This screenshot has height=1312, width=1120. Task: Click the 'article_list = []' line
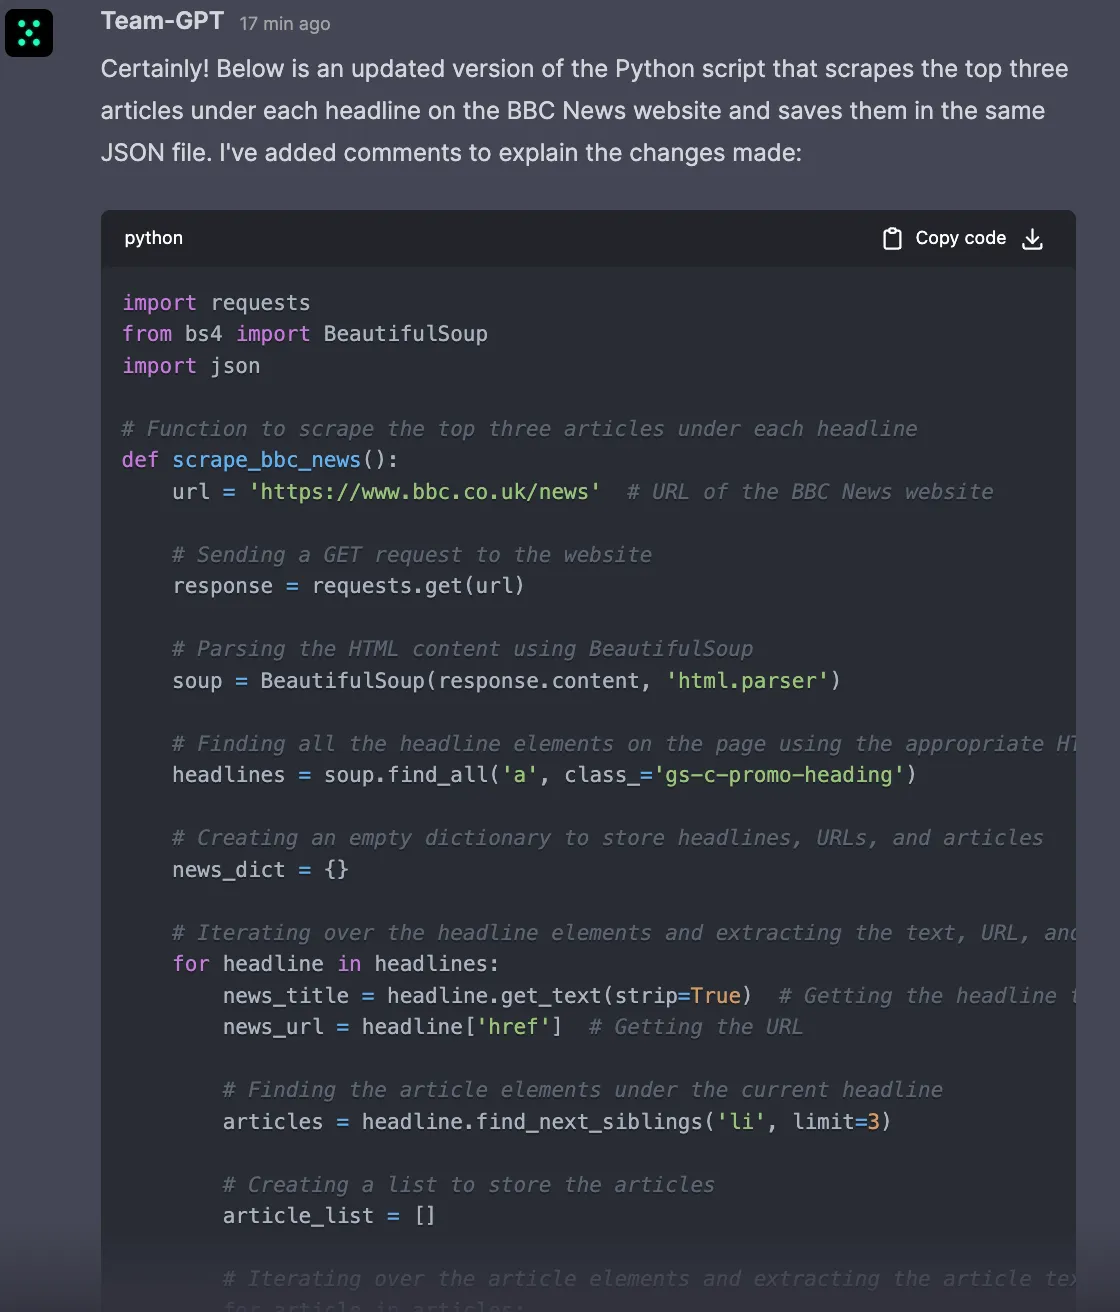[x=329, y=1216]
